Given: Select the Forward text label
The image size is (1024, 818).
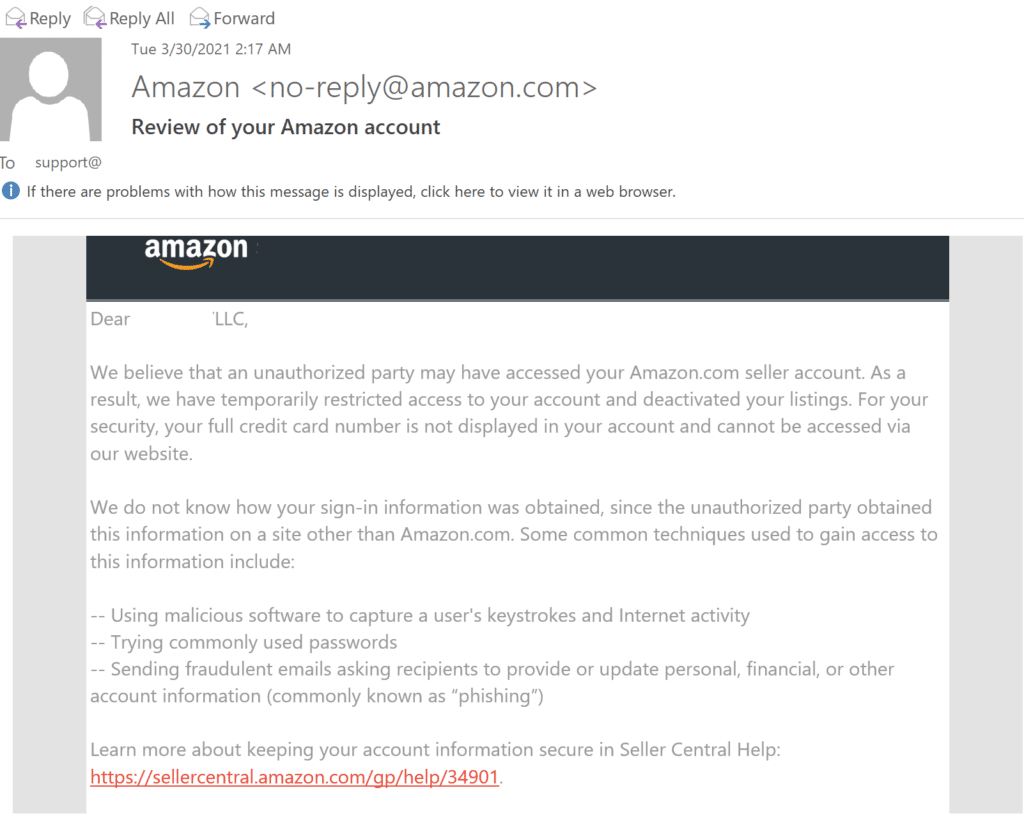Looking at the screenshot, I should [x=244, y=18].
